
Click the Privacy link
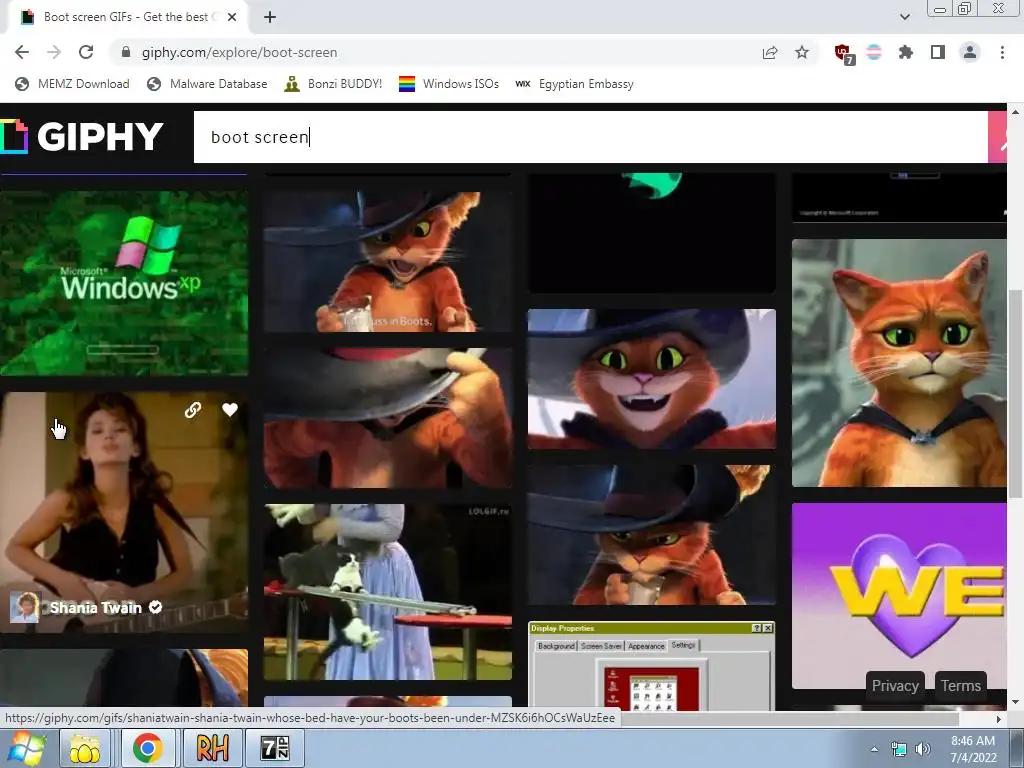pyautogui.click(x=895, y=686)
